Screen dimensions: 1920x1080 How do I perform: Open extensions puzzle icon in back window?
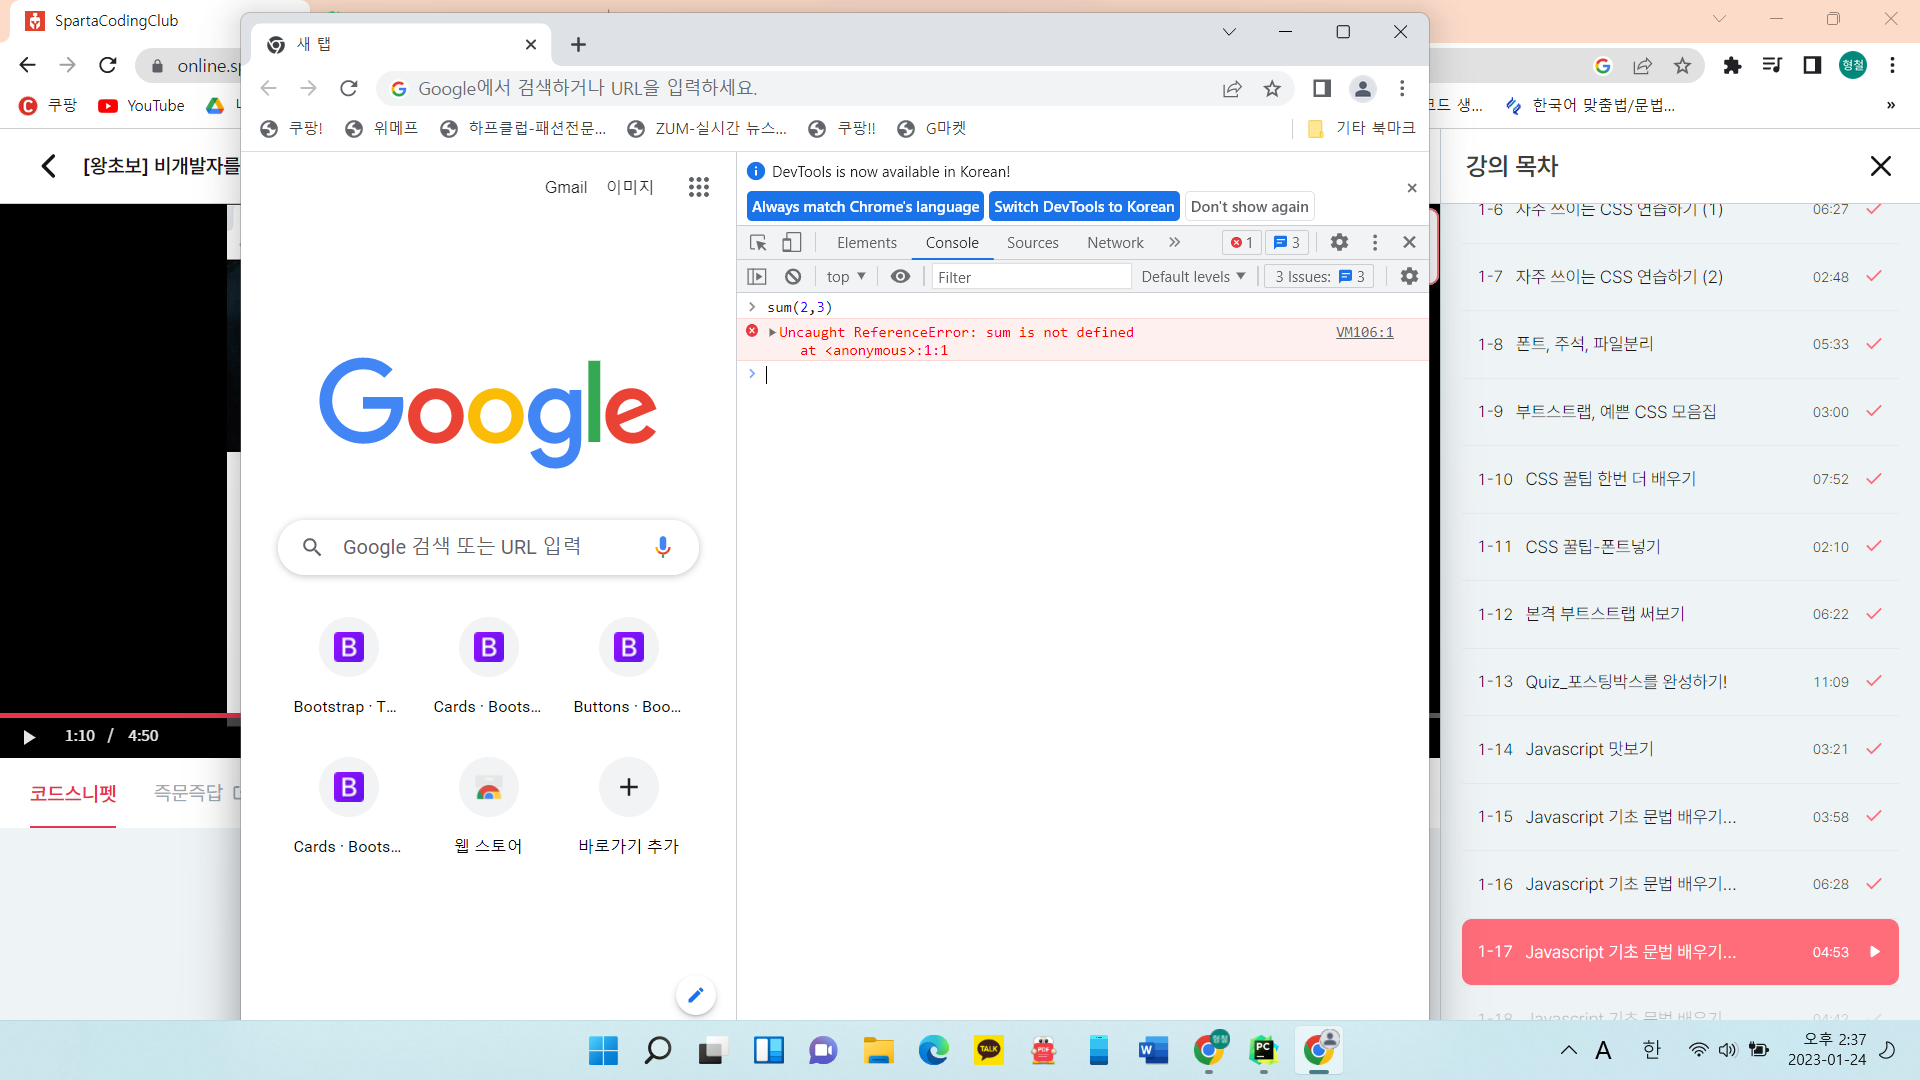pyautogui.click(x=1732, y=65)
